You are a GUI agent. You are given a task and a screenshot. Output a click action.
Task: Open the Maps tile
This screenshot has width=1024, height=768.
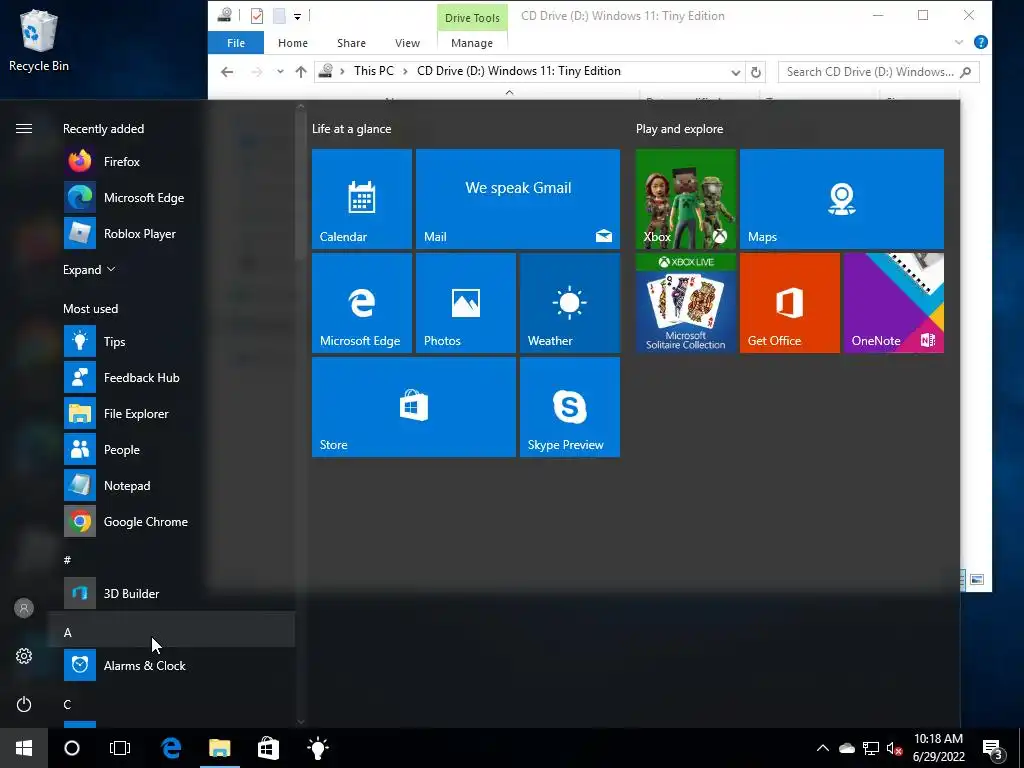(842, 199)
